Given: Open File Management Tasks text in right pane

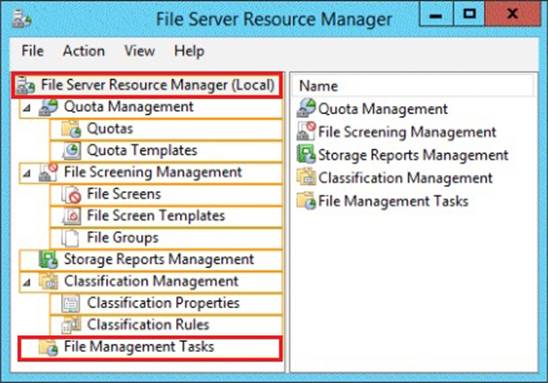Looking at the screenshot, I should pyautogui.click(x=393, y=201).
